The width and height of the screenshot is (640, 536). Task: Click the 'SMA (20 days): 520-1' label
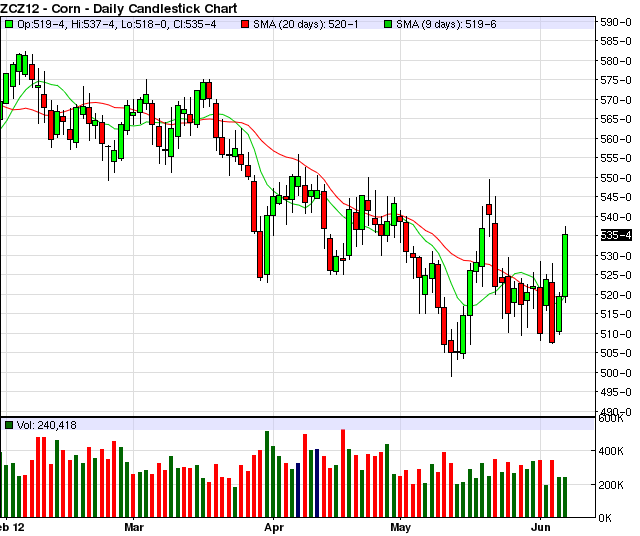pos(306,24)
